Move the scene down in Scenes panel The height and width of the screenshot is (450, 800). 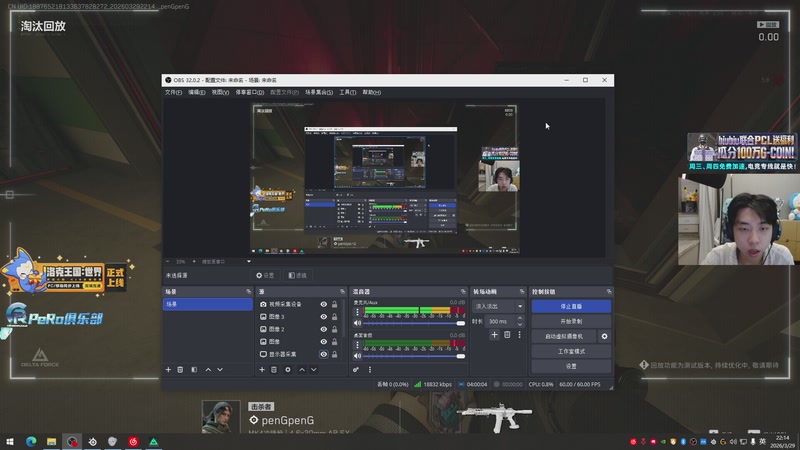pyautogui.click(x=220, y=369)
